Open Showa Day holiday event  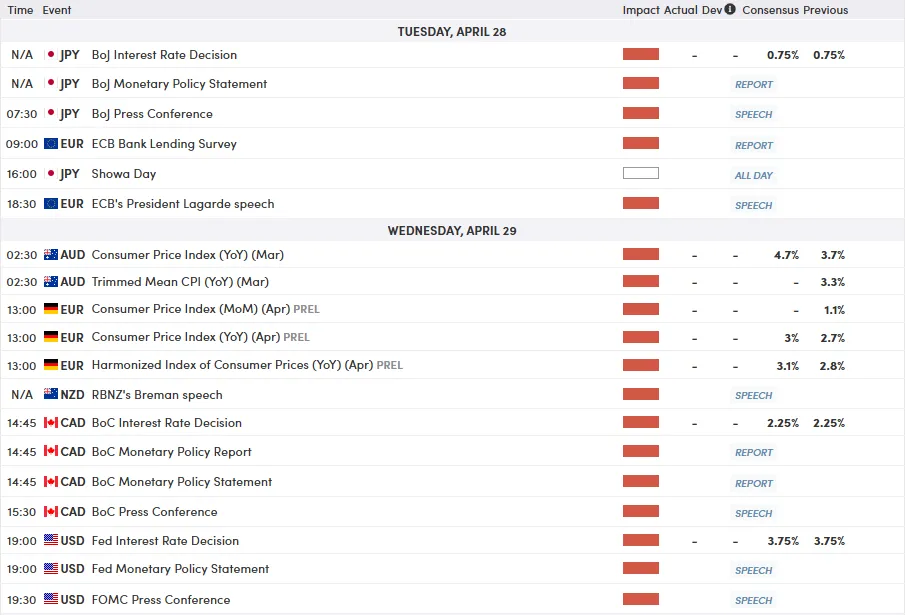point(124,174)
